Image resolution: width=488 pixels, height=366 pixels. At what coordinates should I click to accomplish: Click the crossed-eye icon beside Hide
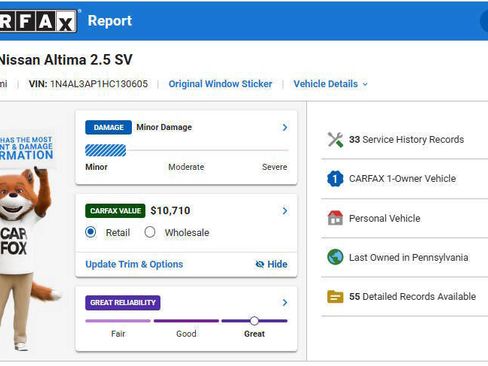[x=260, y=264]
